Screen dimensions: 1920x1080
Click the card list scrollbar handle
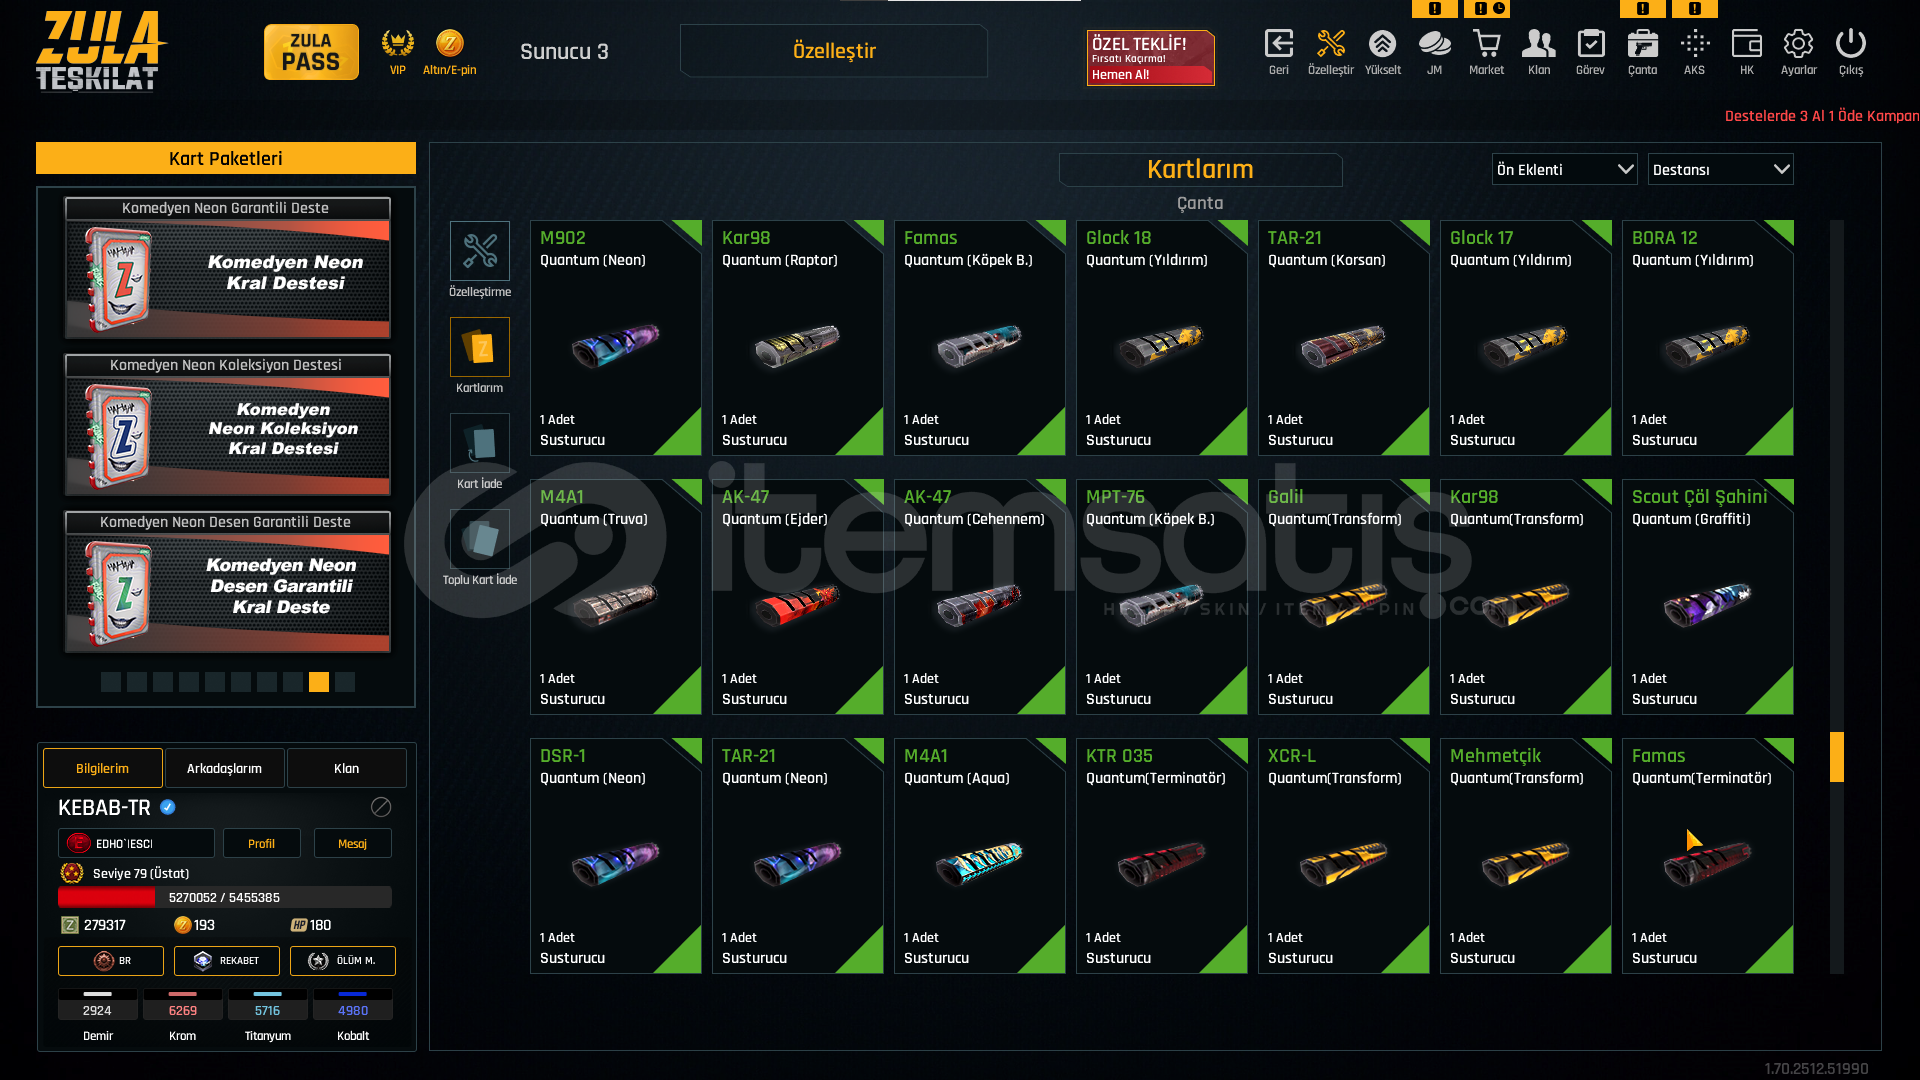click(x=1836, y=757)
